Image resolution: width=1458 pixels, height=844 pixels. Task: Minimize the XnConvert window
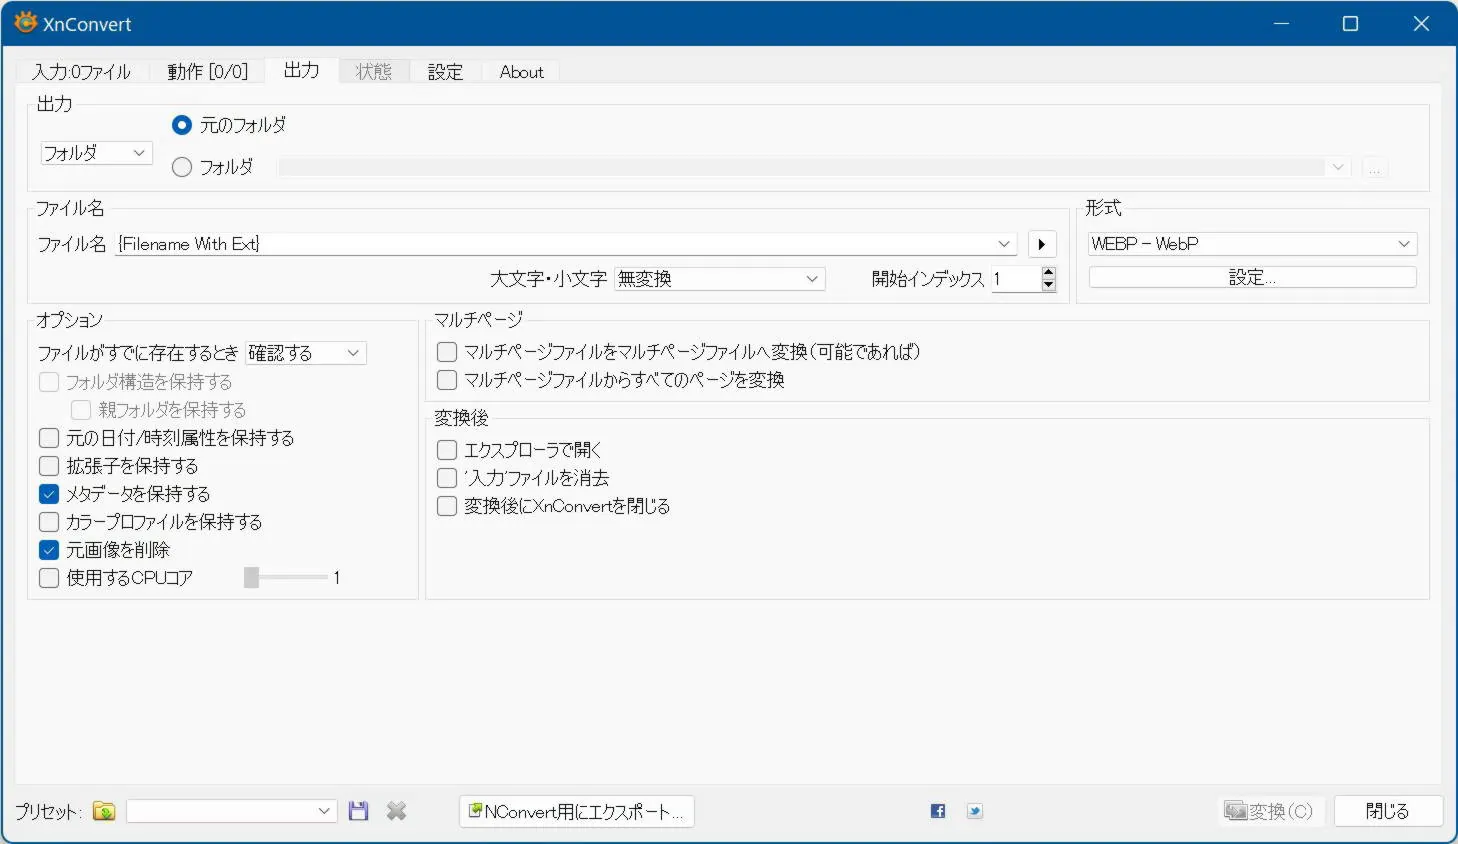(1281, 24)
